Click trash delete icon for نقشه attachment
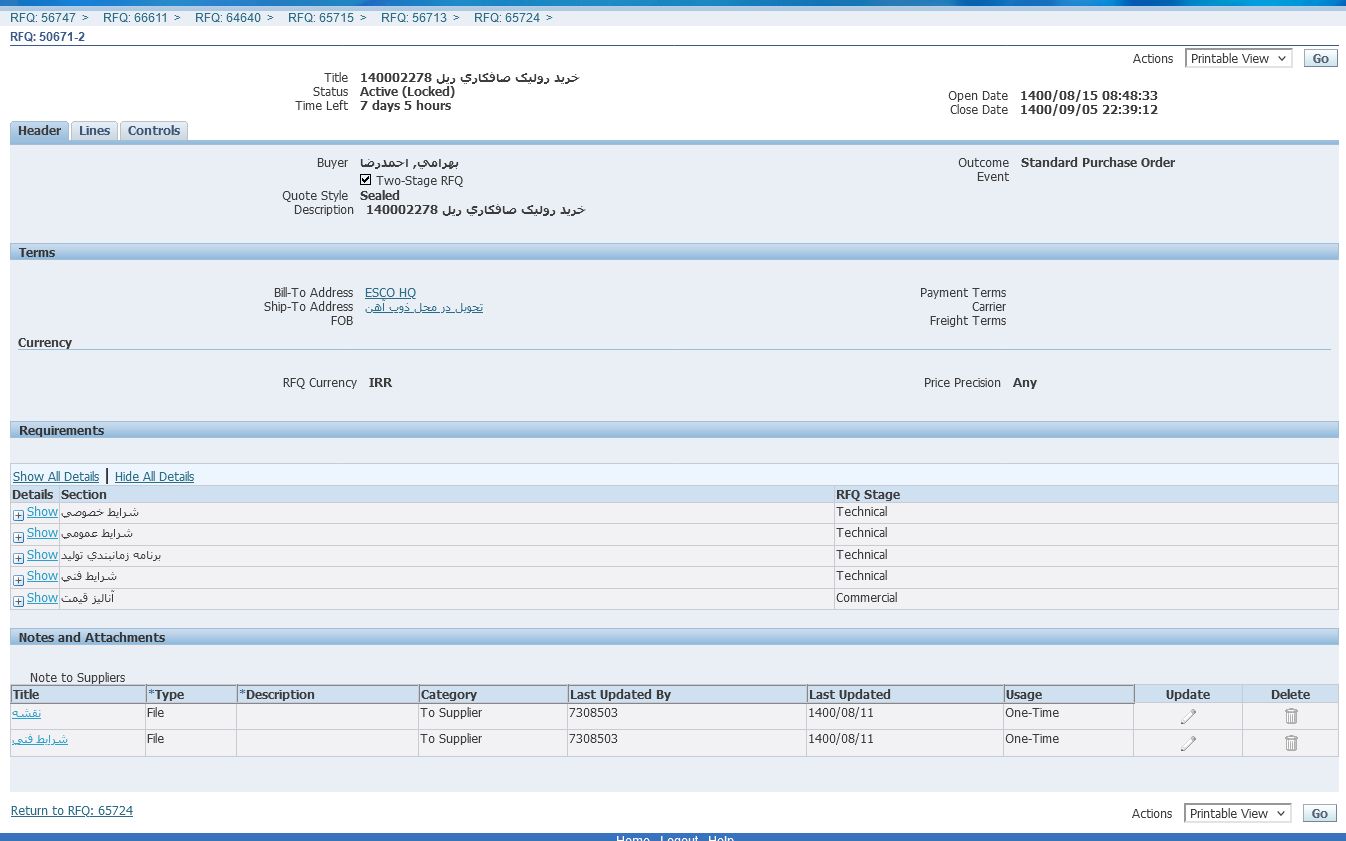The image size is (1346, 841). coord(1291,716)
